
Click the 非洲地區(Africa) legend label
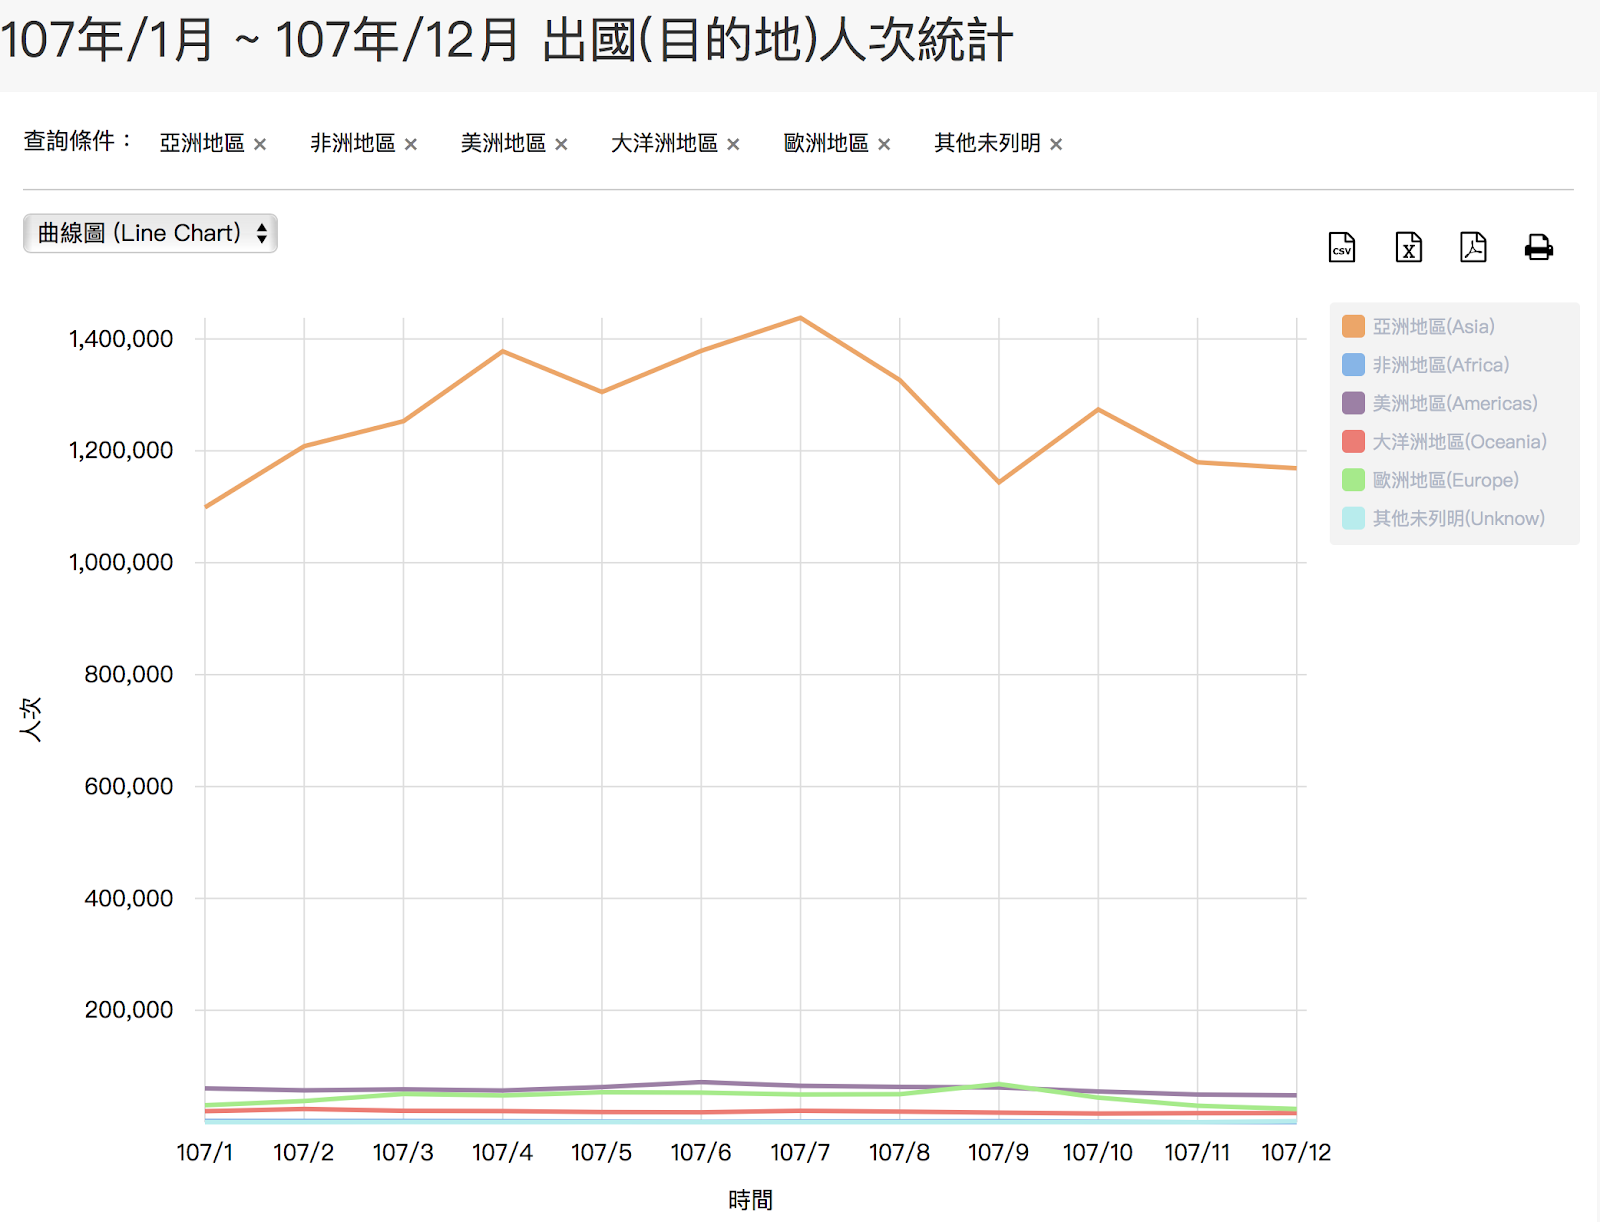[1441, 365]
